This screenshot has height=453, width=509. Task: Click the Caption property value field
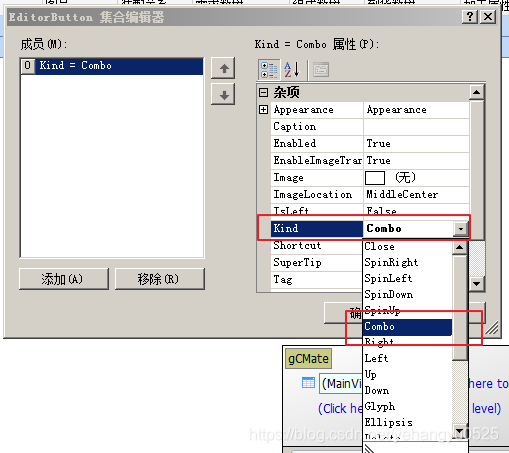(x=416, y=127)
